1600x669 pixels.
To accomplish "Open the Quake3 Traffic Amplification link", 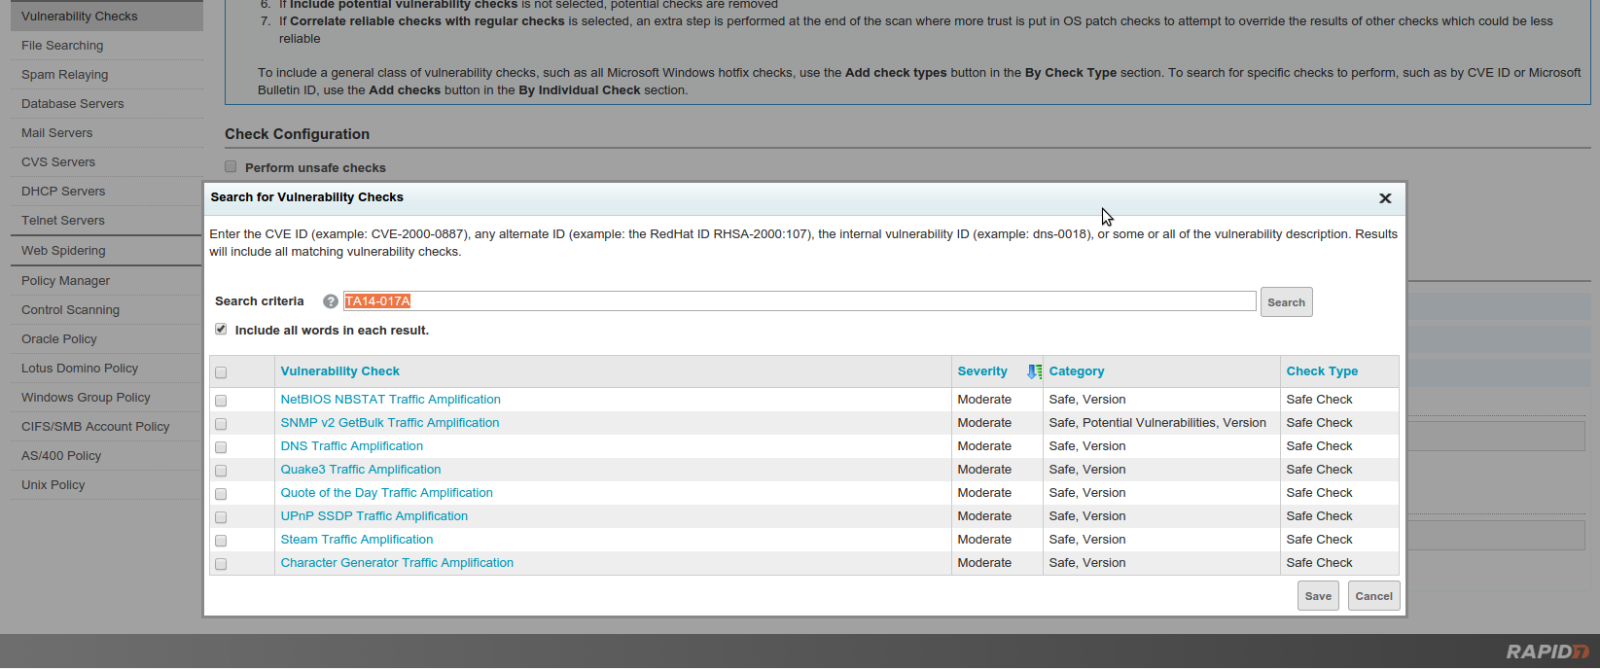I will coord(360,470).
